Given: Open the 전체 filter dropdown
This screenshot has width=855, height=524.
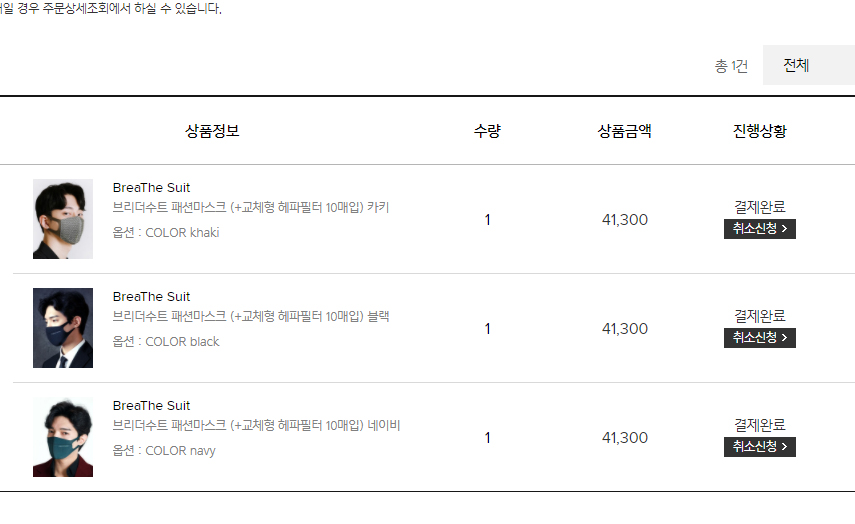Looking at the screenshot, I should coord(807,66).
